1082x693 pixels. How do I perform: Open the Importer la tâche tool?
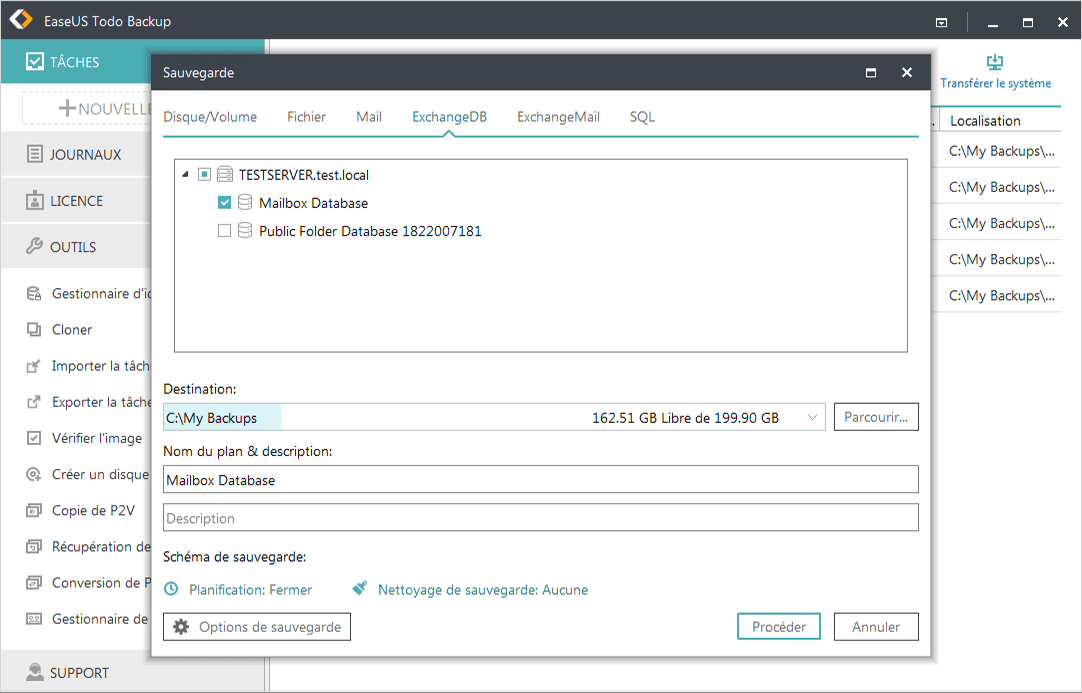point(35,365)
